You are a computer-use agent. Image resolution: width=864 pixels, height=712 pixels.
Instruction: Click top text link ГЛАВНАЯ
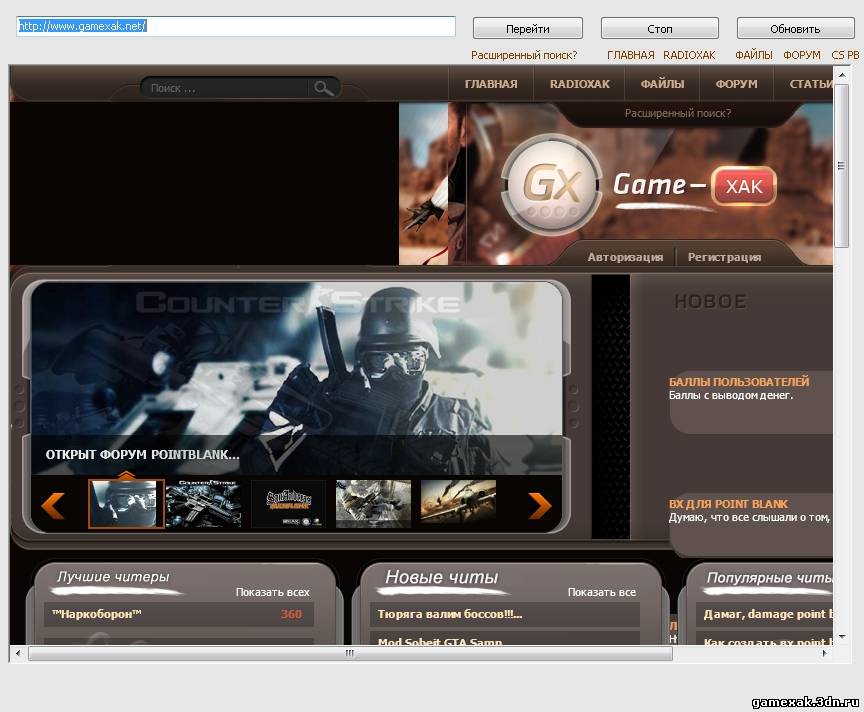[630, 55]
